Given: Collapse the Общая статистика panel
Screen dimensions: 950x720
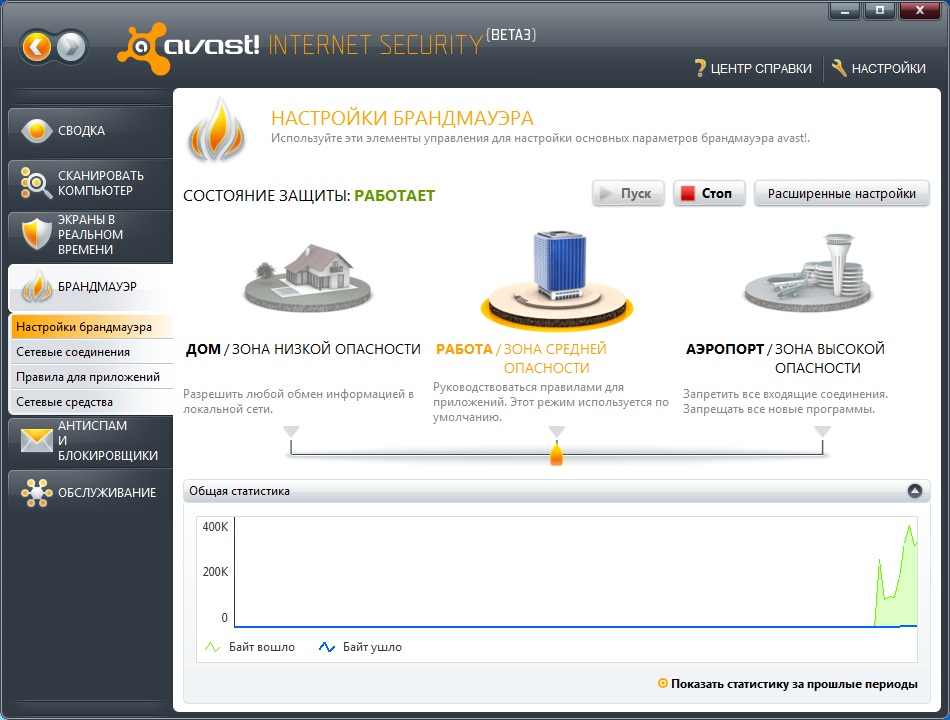Looking at the screenshot, I should (915, 491).
